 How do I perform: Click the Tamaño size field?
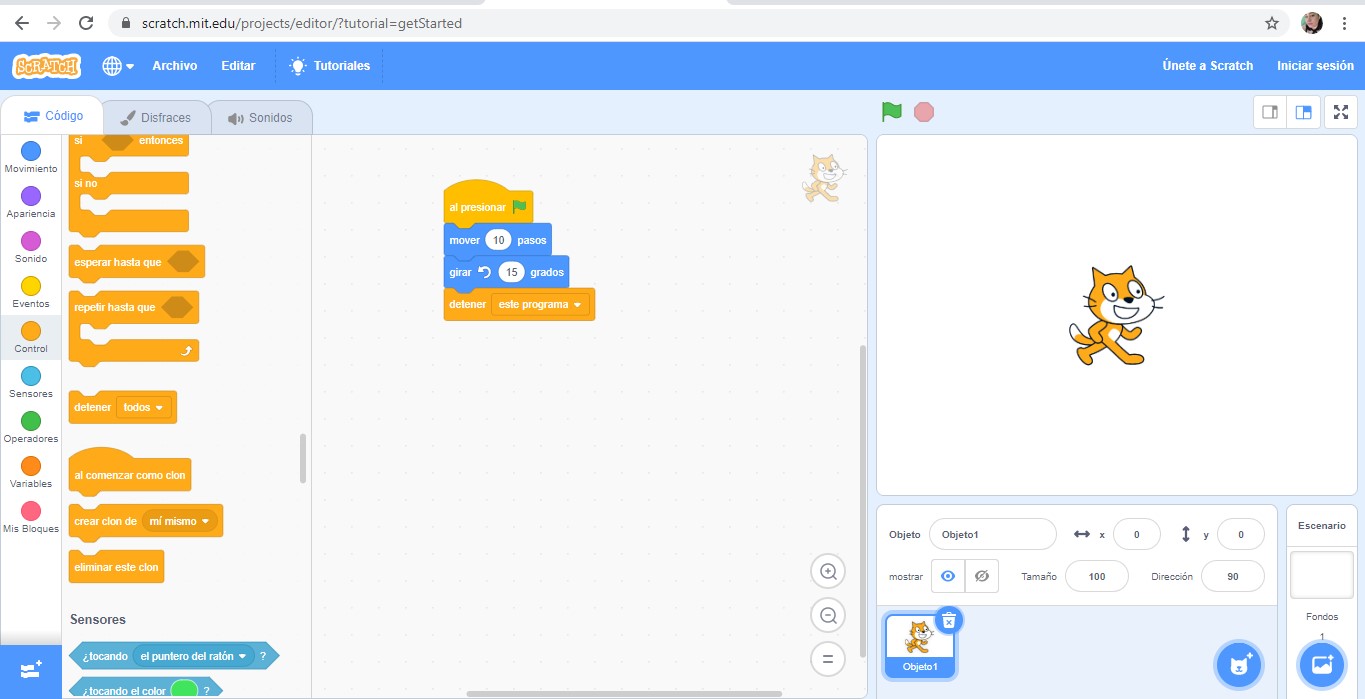1097,576
